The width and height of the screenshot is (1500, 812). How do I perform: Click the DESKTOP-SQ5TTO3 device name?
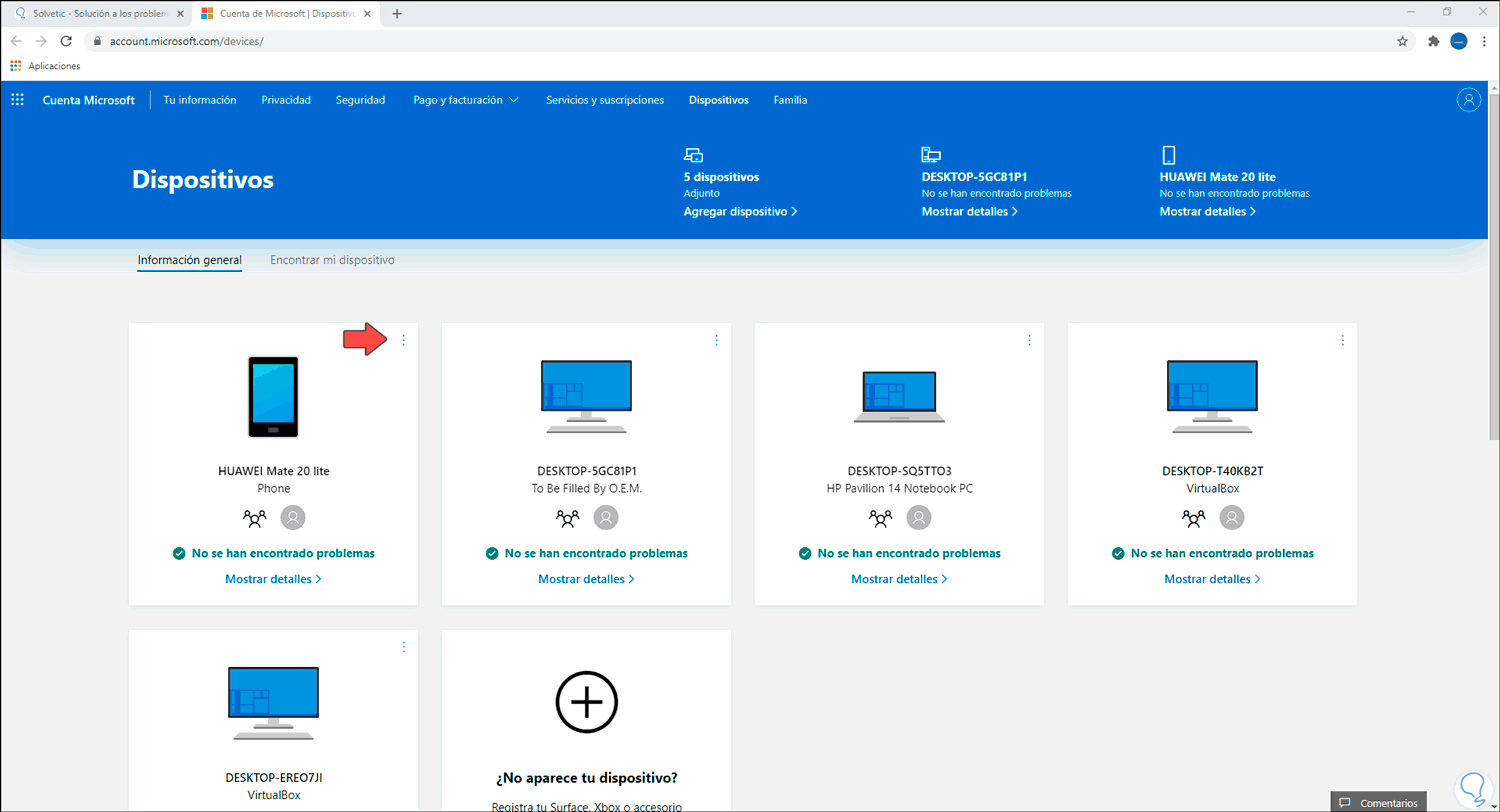[899, 470]
